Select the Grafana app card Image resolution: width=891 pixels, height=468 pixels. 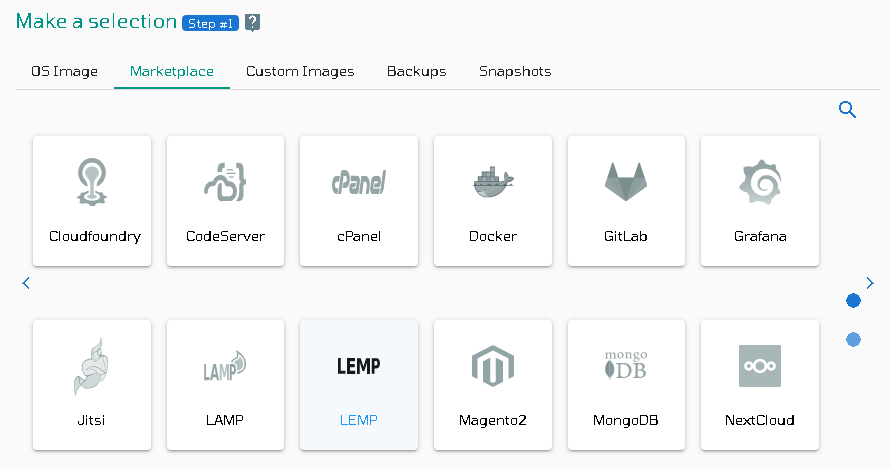[x=760, y=200]
